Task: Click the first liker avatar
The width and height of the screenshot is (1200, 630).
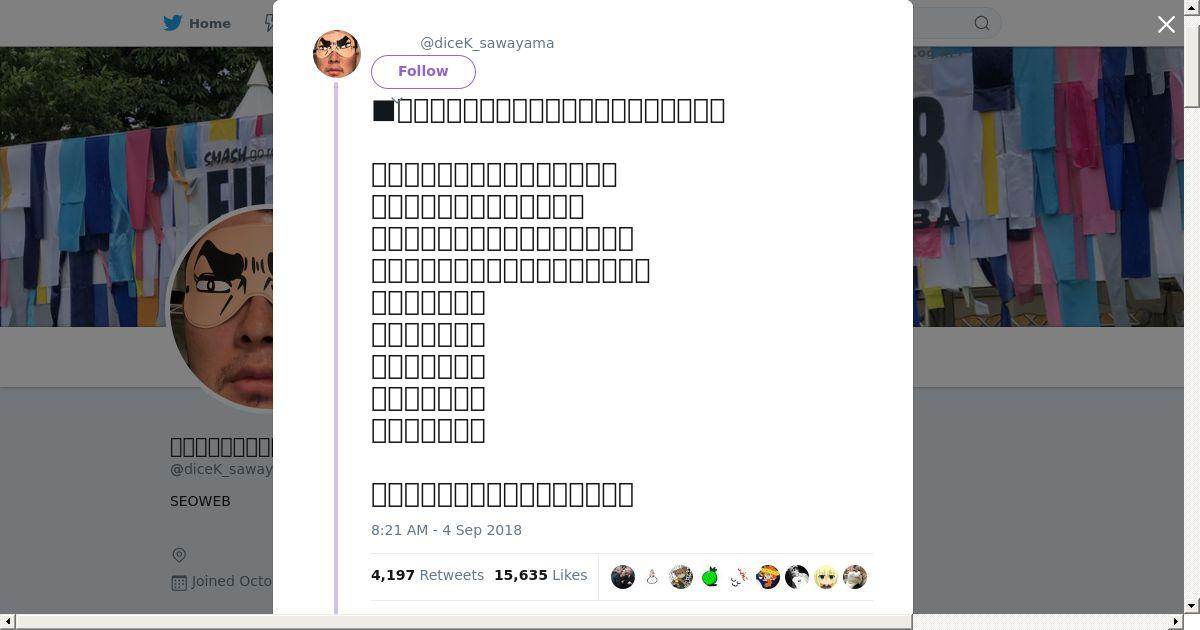Action: click(x=623, y=577)
